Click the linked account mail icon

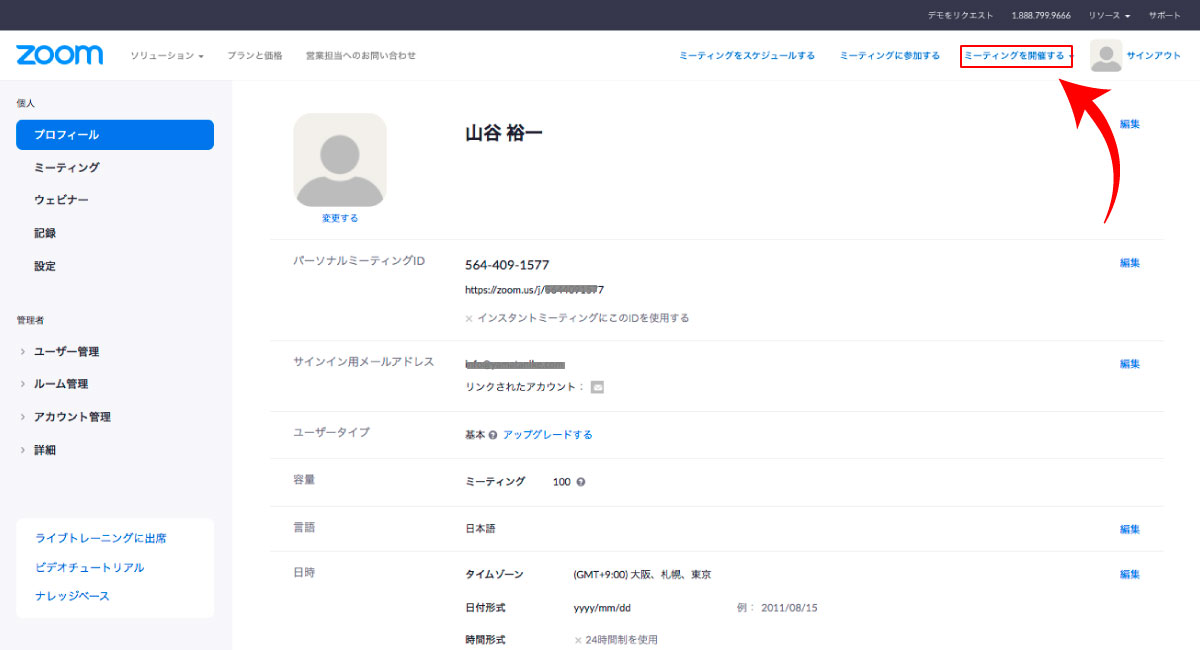(597, 387)
